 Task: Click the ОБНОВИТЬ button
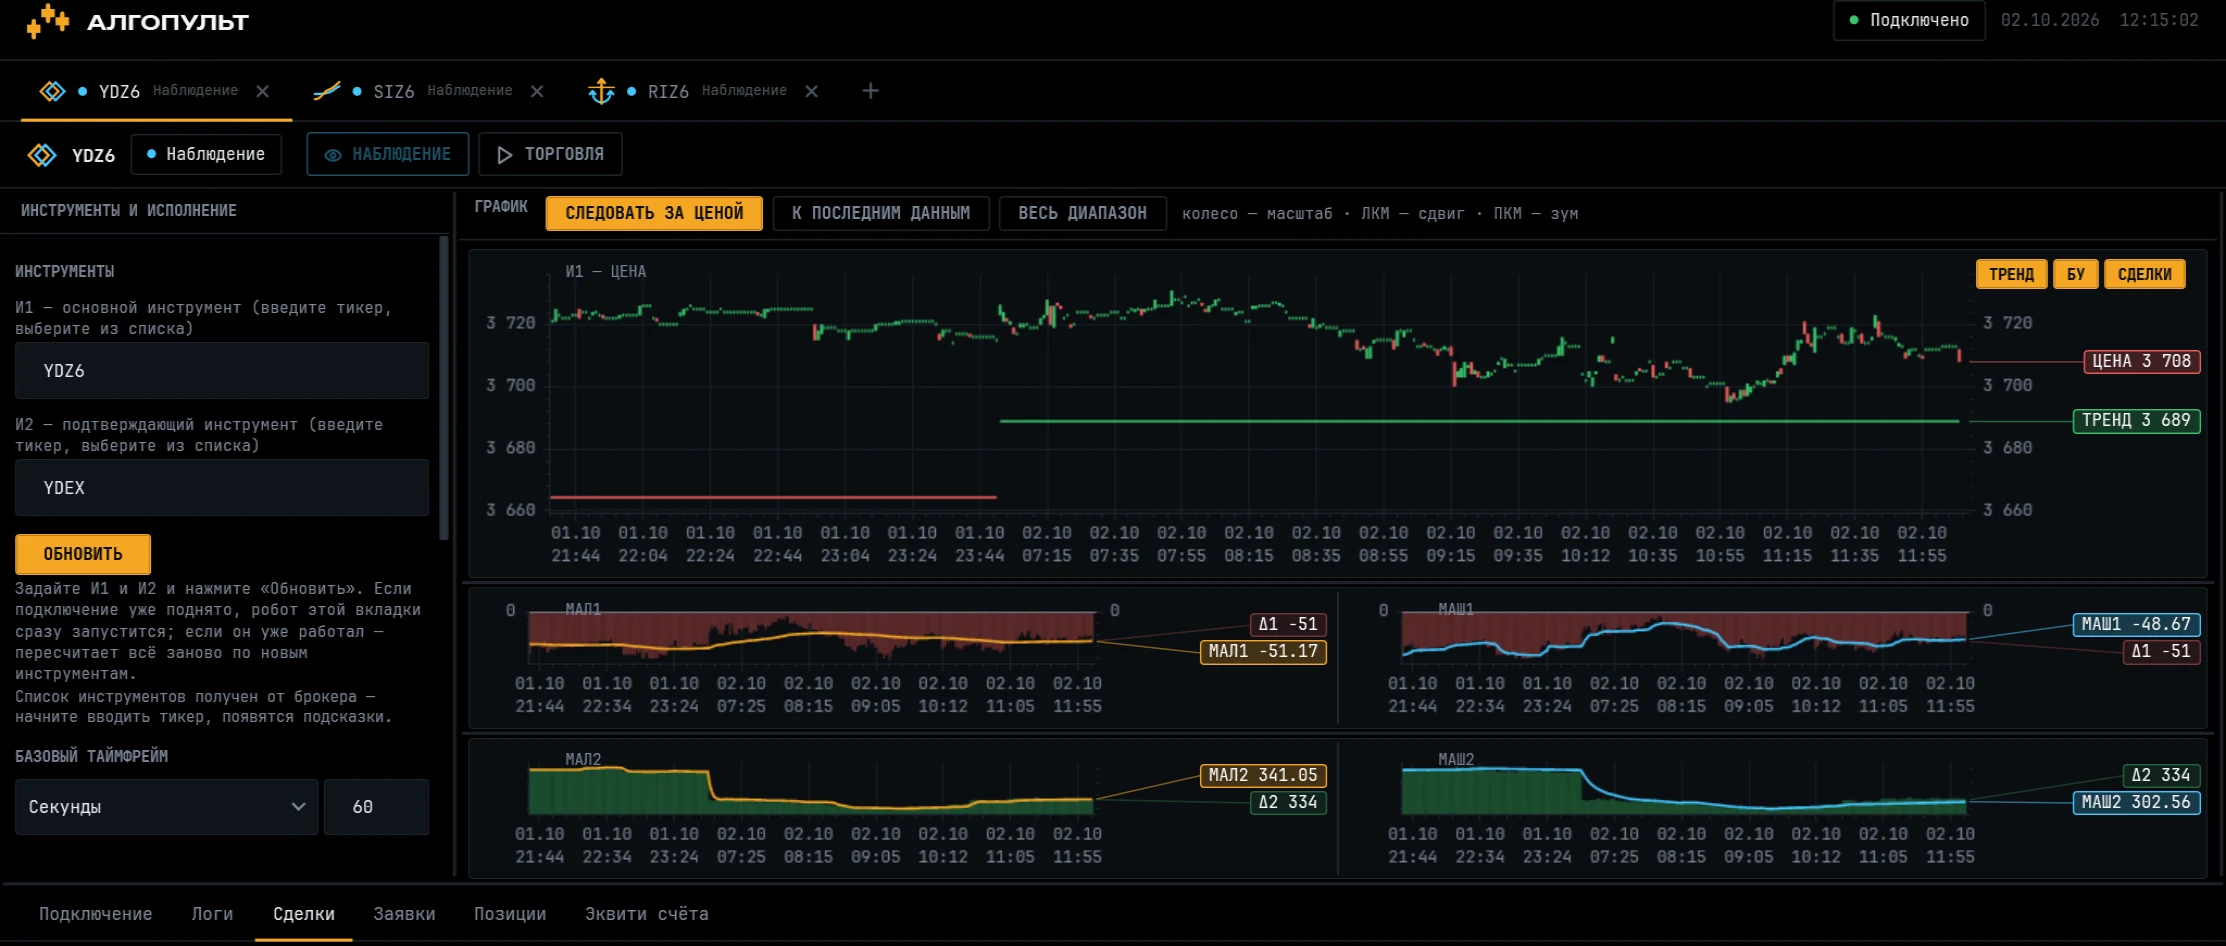[83, 554]
